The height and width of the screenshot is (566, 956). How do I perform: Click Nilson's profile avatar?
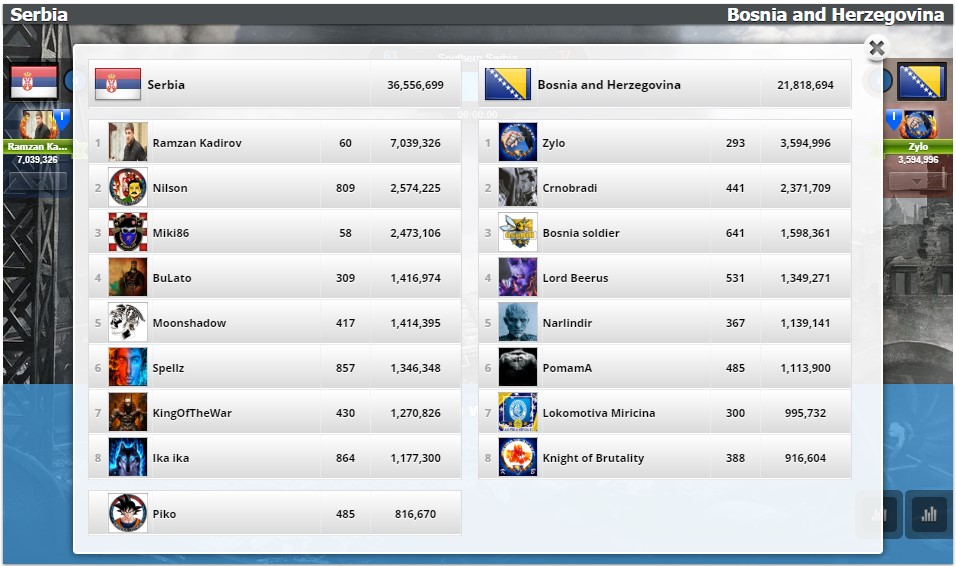coord(128,187)
